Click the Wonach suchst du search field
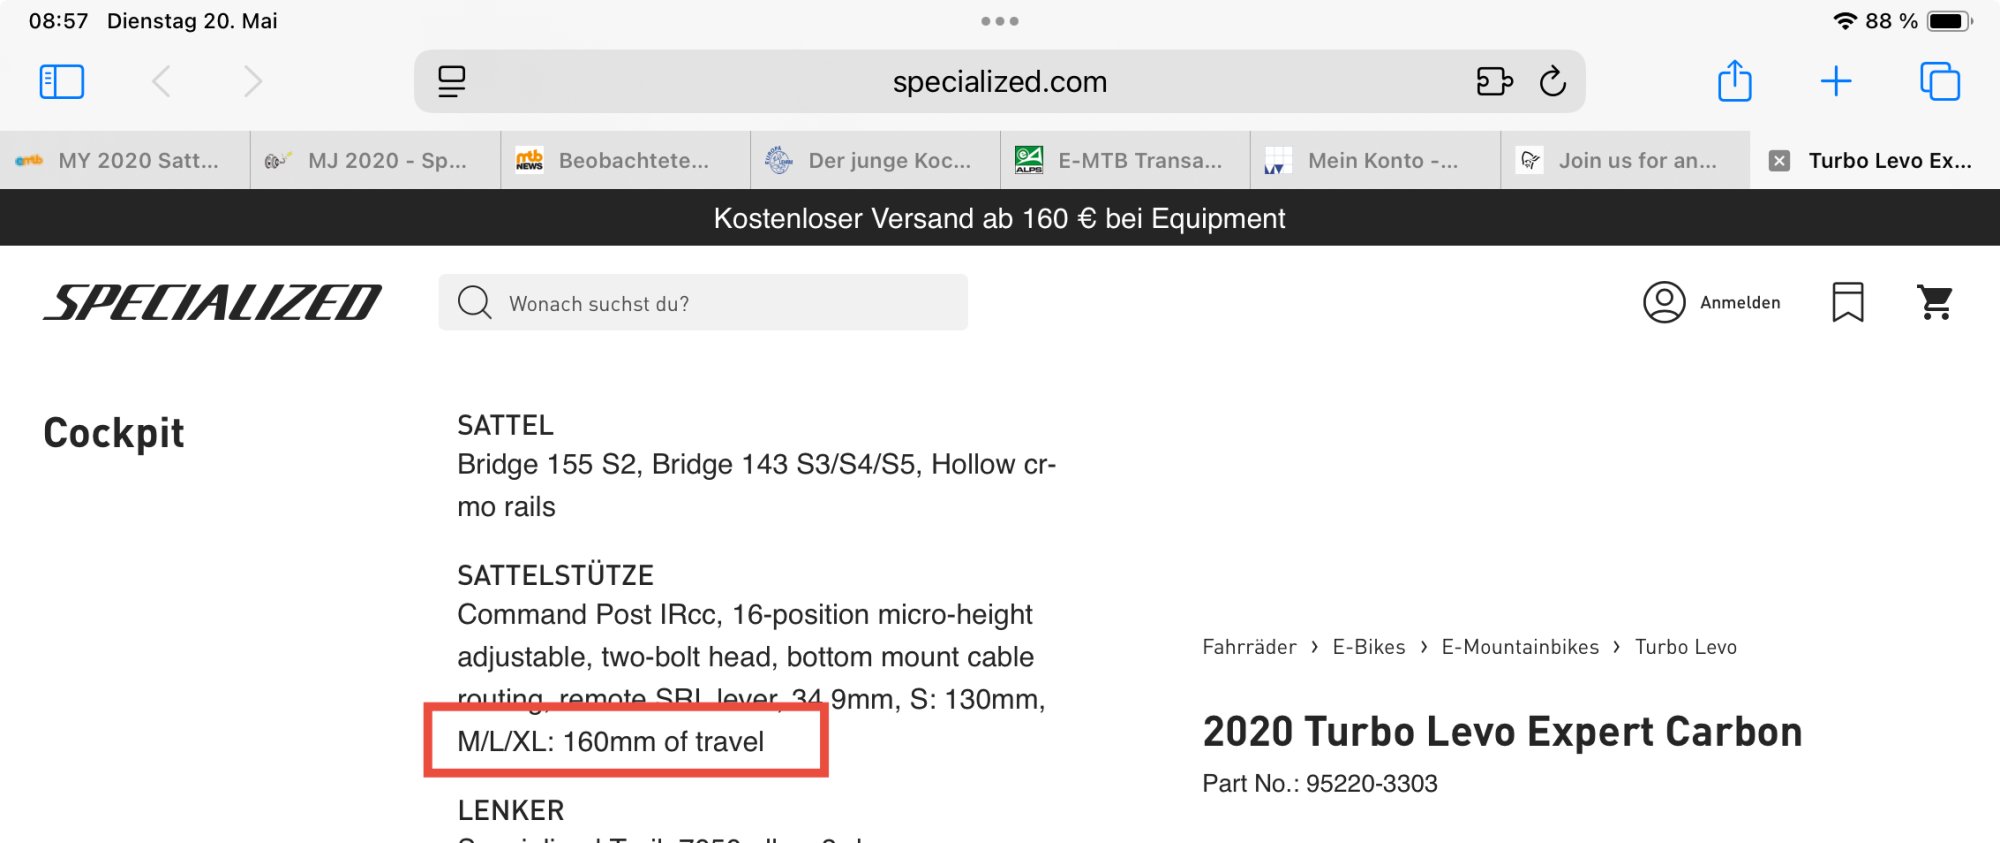 click(703, 302)
